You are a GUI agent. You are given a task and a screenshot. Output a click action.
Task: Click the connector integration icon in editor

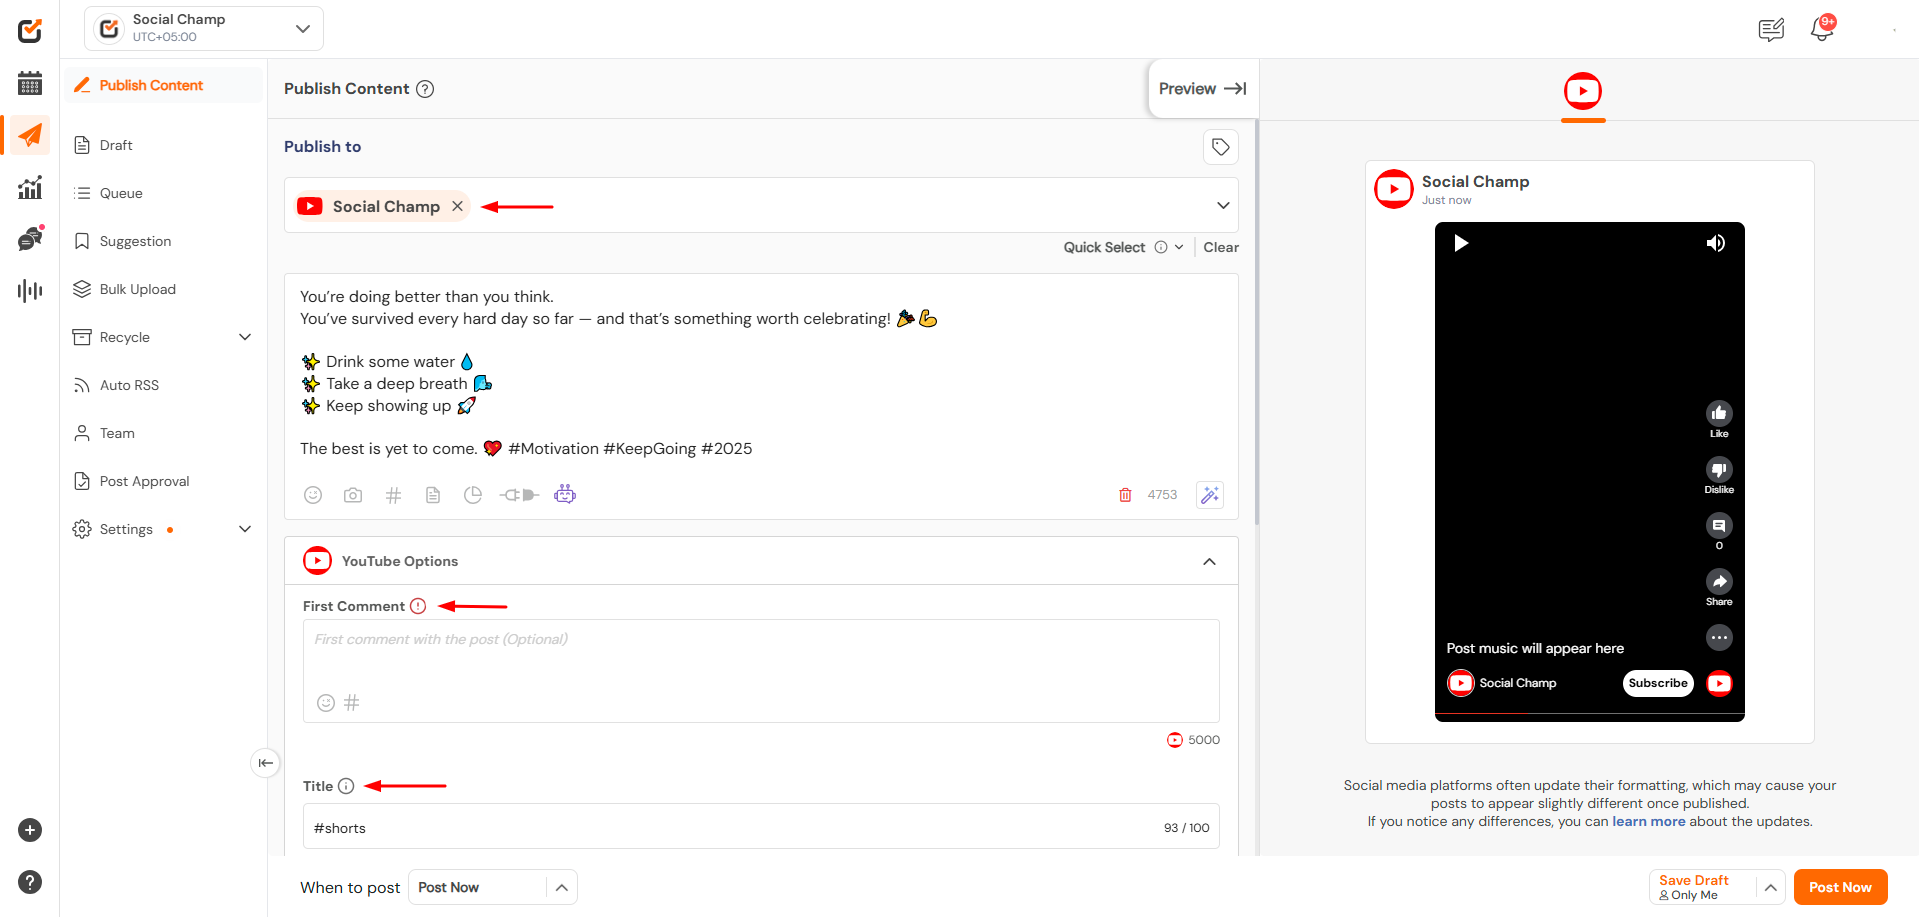(x=519, y=495)
